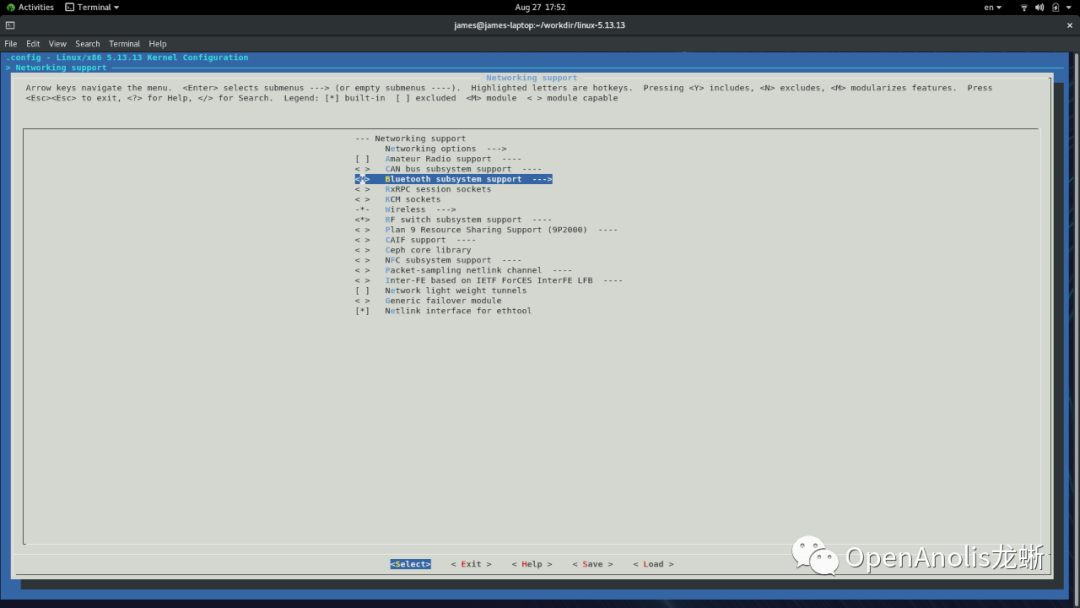1080x608 pixels.
Task: Toggle NFC subsystem support option
Action: click(x=362, y=260)
